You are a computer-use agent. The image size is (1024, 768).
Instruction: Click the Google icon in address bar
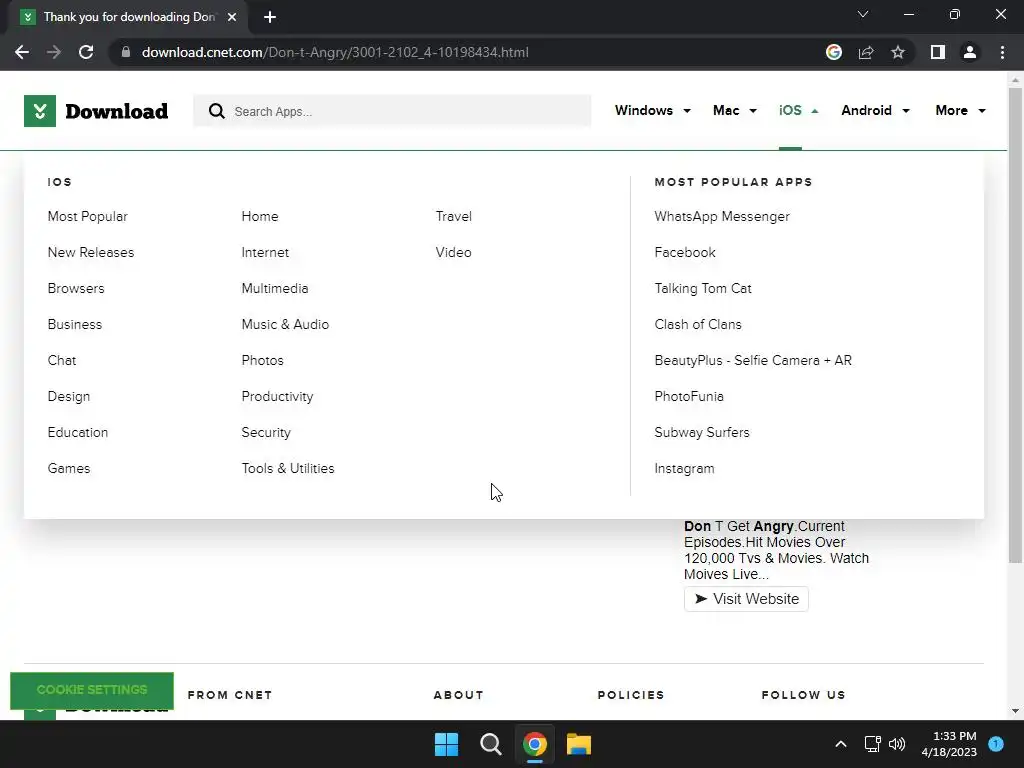click(x=834, y=52)
